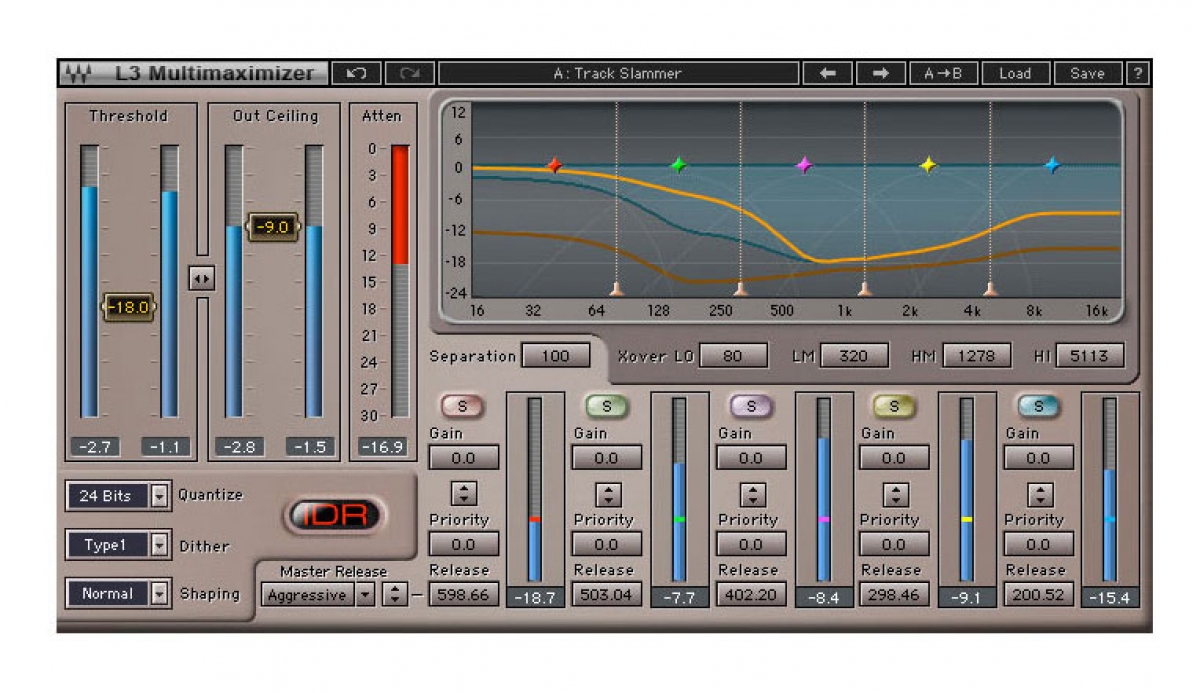1200x693 pixels.
Task: Click the 320 Hz crossover marker handle
Action: coord(740,289)
